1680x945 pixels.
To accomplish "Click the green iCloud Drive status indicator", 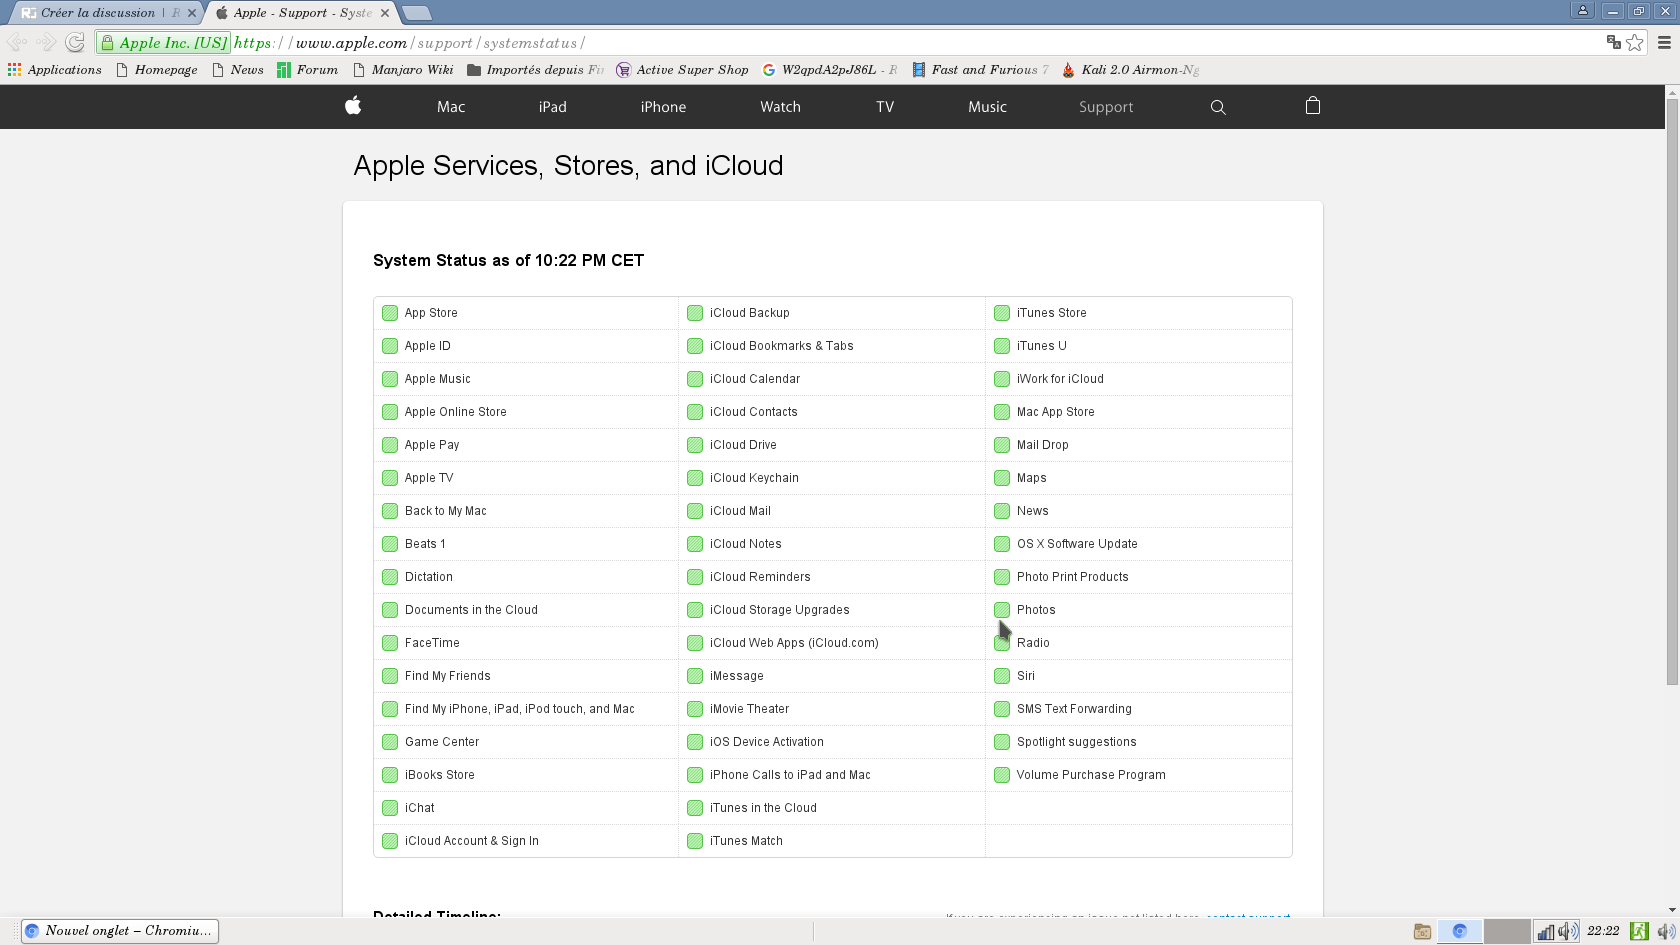I will click(x=695, y=445).
